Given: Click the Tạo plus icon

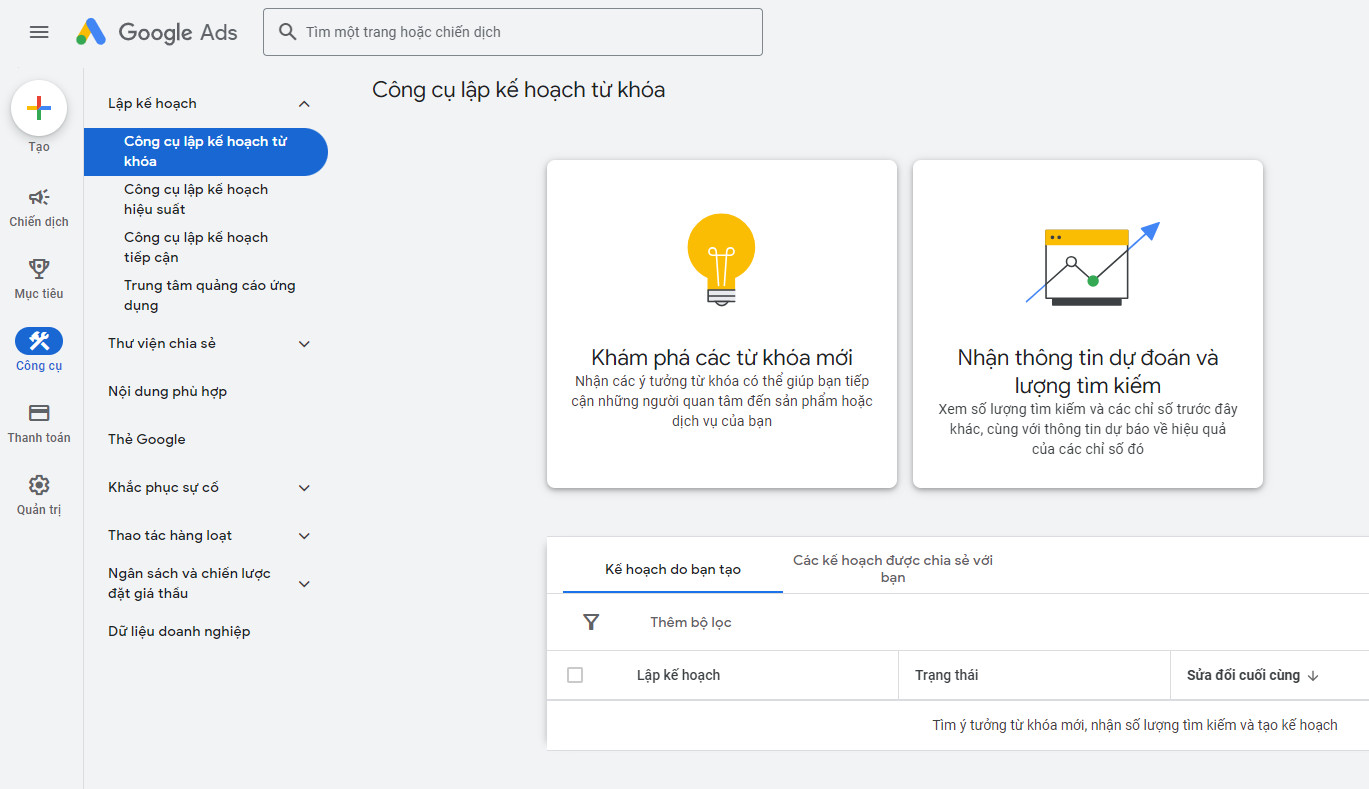Looking at the screenshot, I should click(x=38, y=107).
